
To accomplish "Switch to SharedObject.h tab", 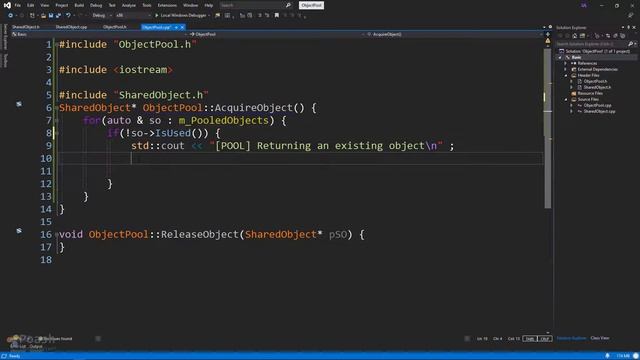I will tap(26, 27).
